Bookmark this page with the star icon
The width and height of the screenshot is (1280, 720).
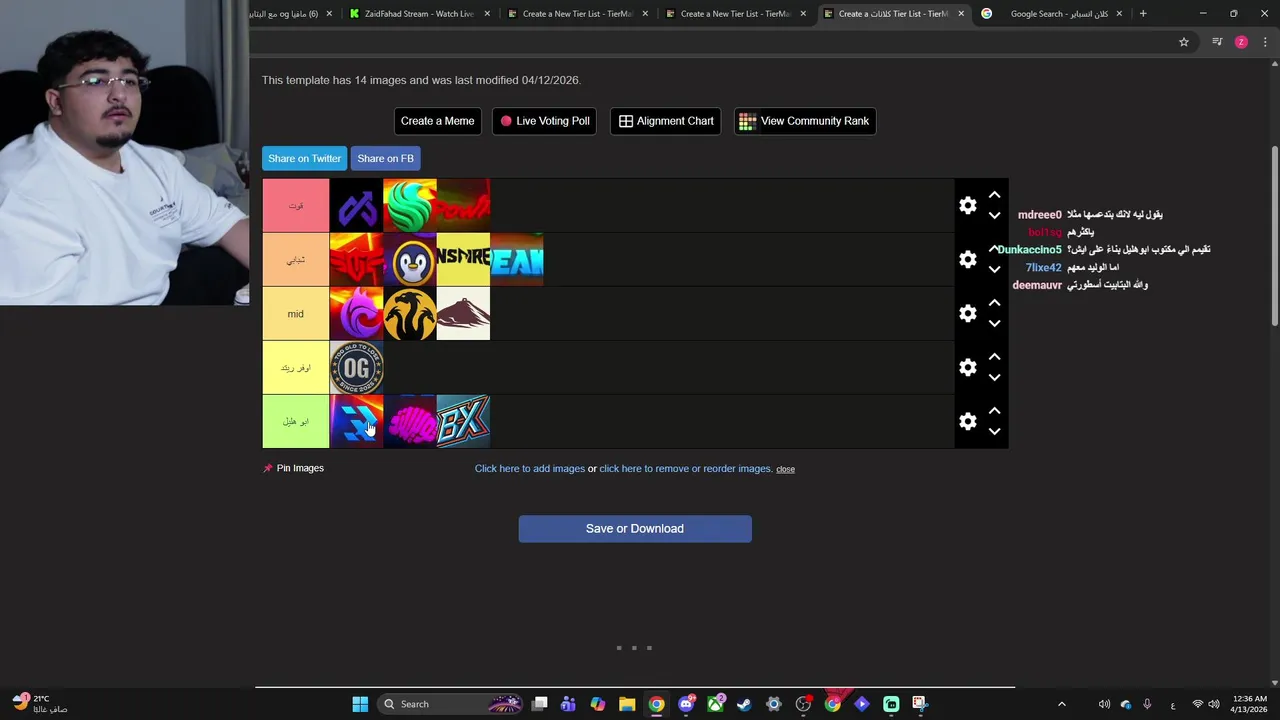tap(1184, 42)
